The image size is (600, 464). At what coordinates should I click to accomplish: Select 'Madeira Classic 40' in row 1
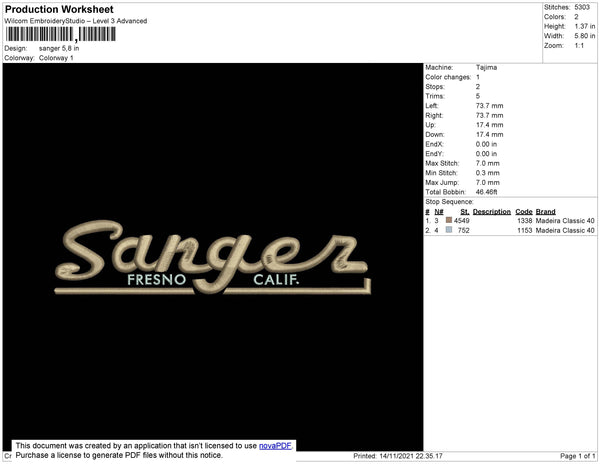pyautogui.click(x=565, y=221)
